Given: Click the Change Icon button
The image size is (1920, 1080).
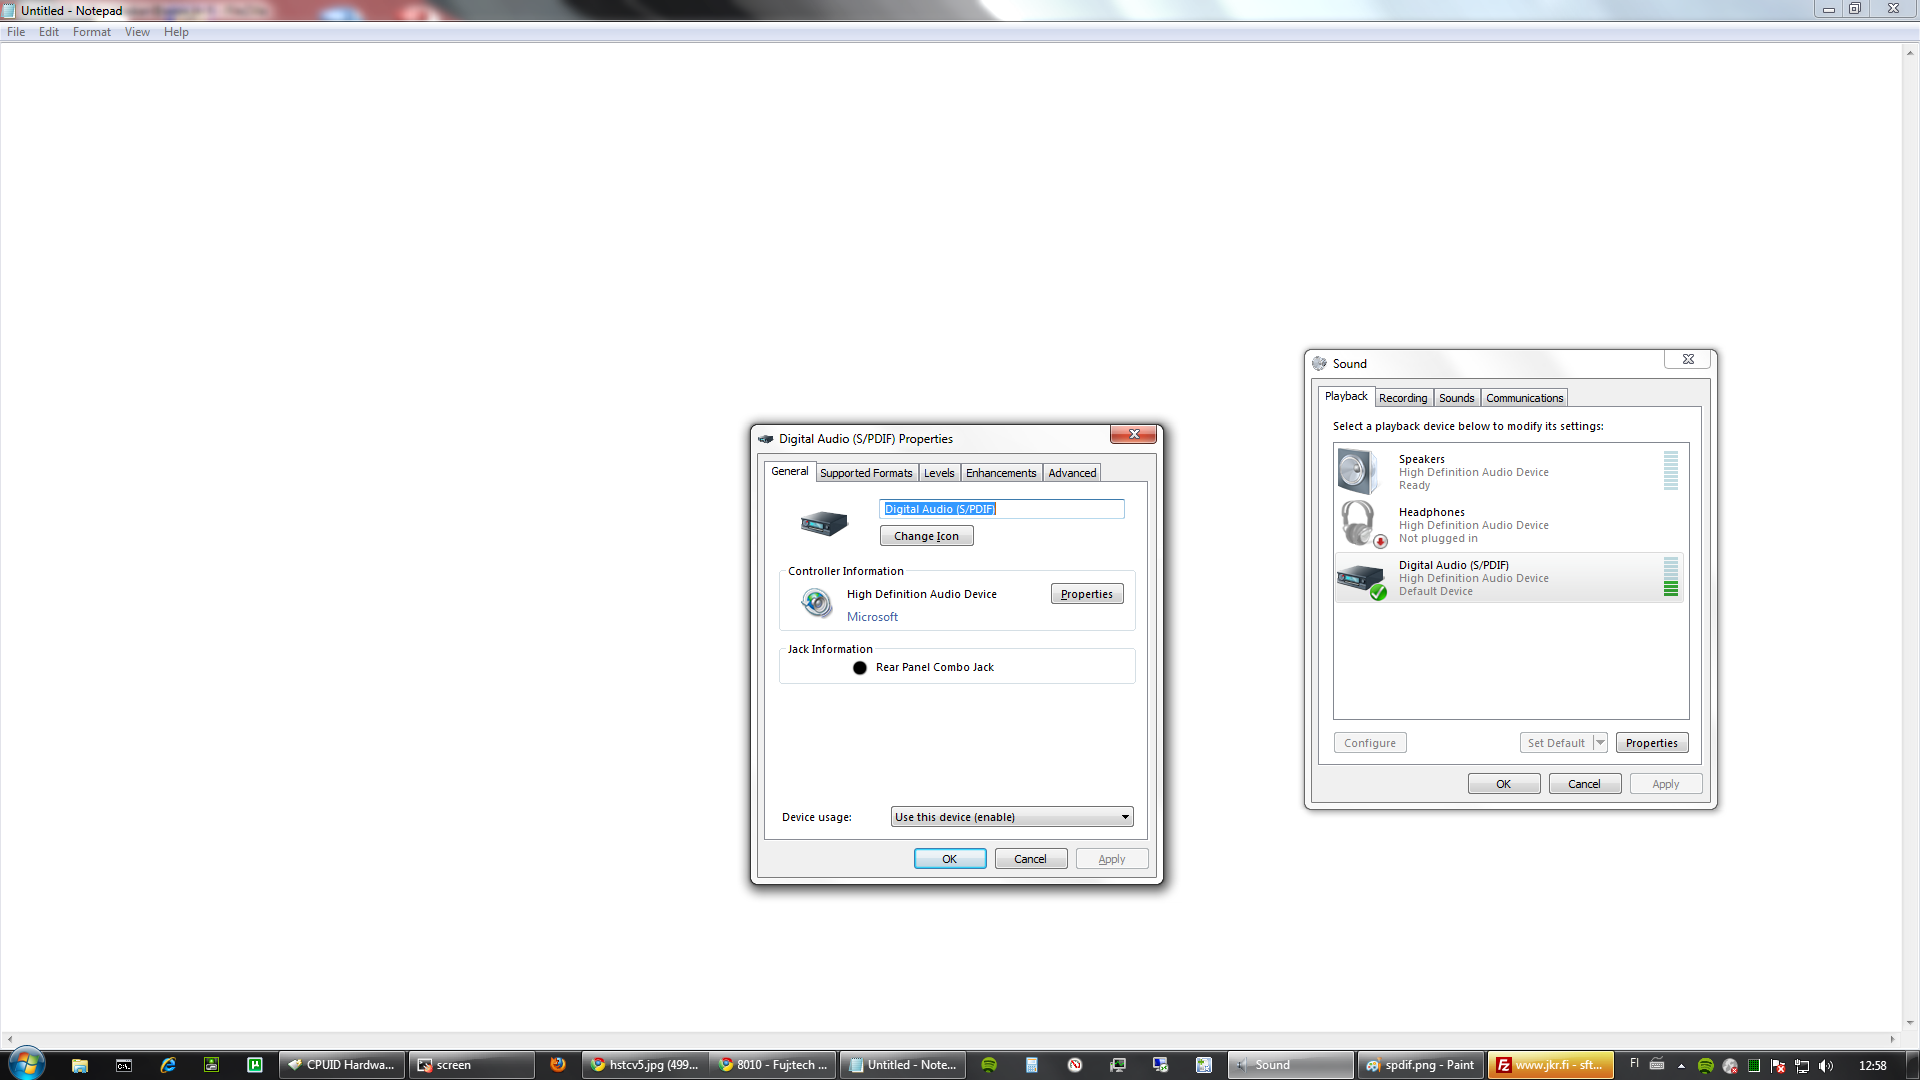Looking at the screenshot, I should pos(926,536).
